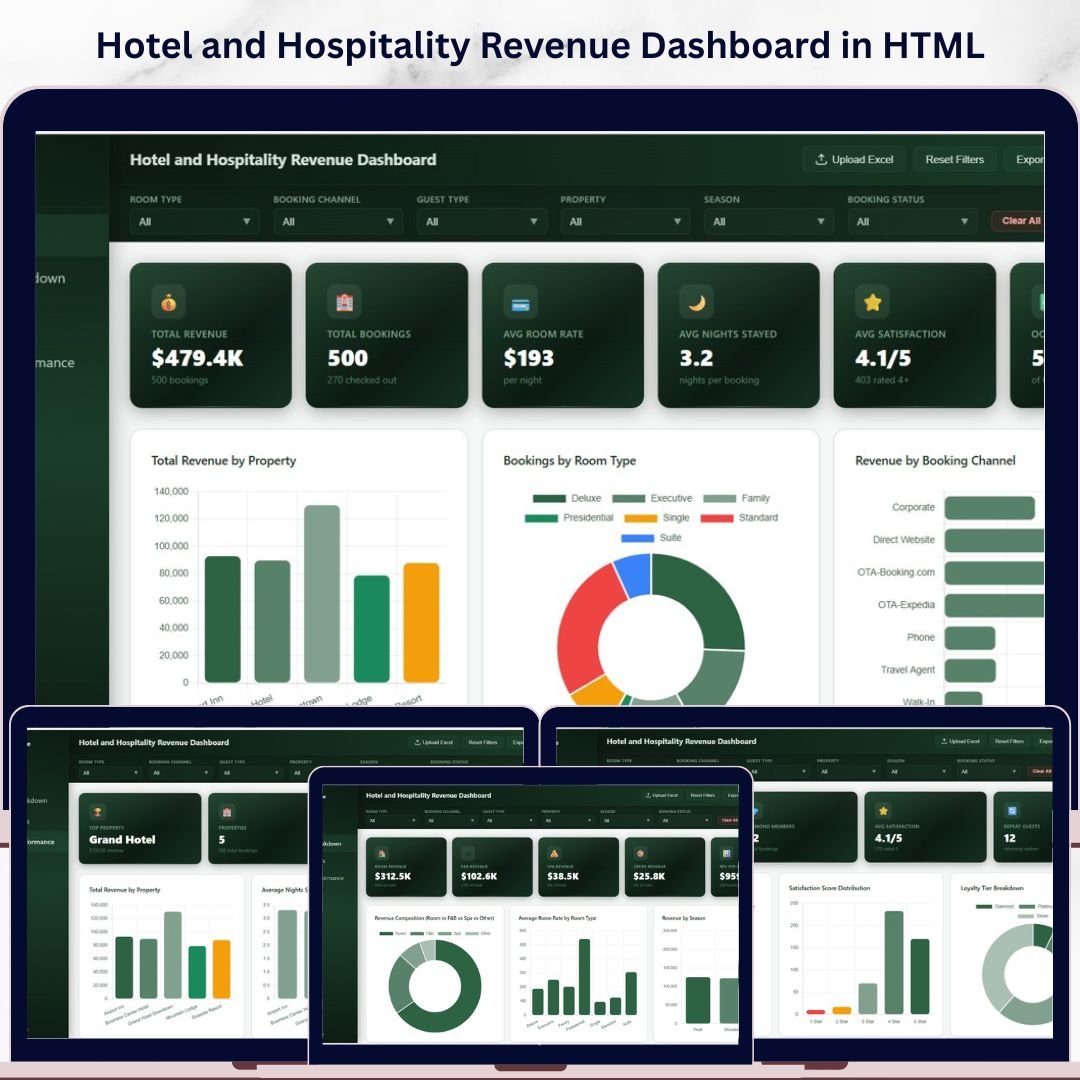The image size is (1080, 1080).
Task: Click Upload Excel button in the largest dashboard
Action: click(854, 160)
